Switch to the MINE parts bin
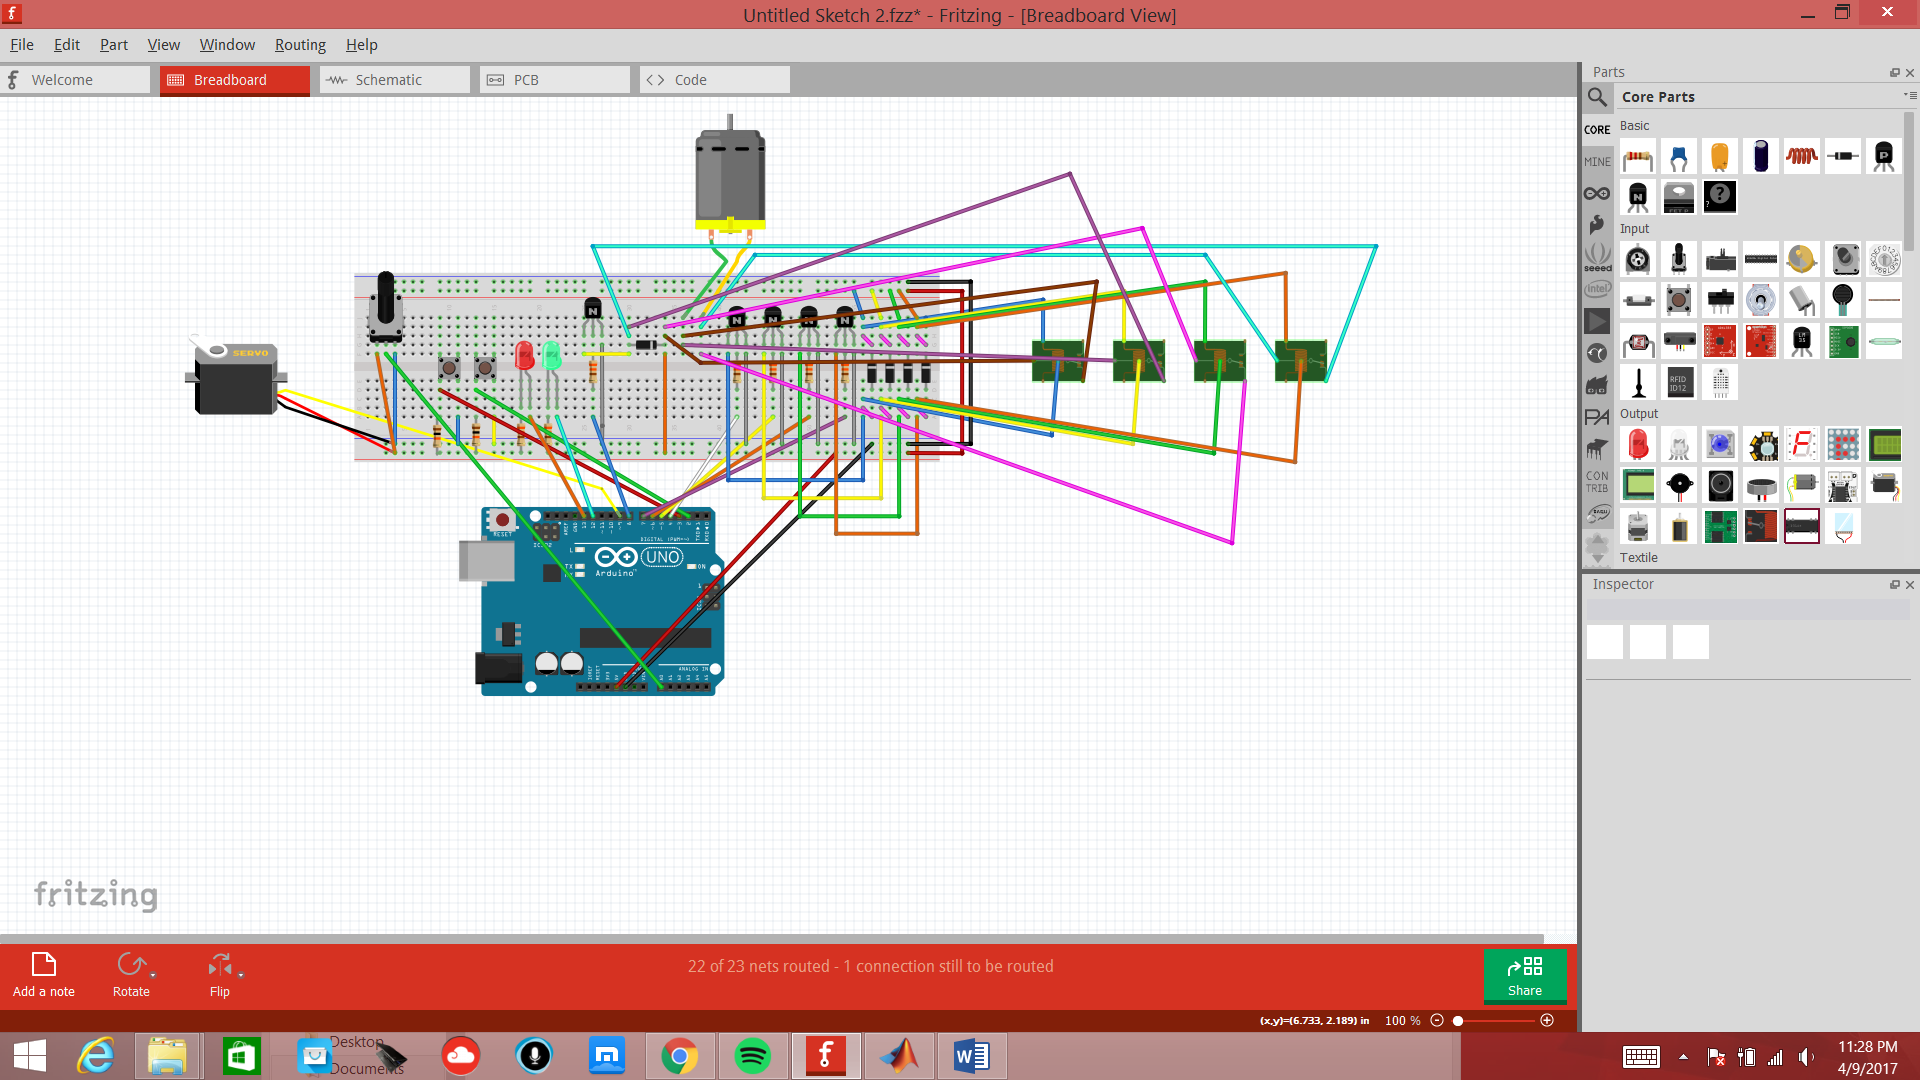This screenshot has height=1080, width=1920. click(1597, 161)
